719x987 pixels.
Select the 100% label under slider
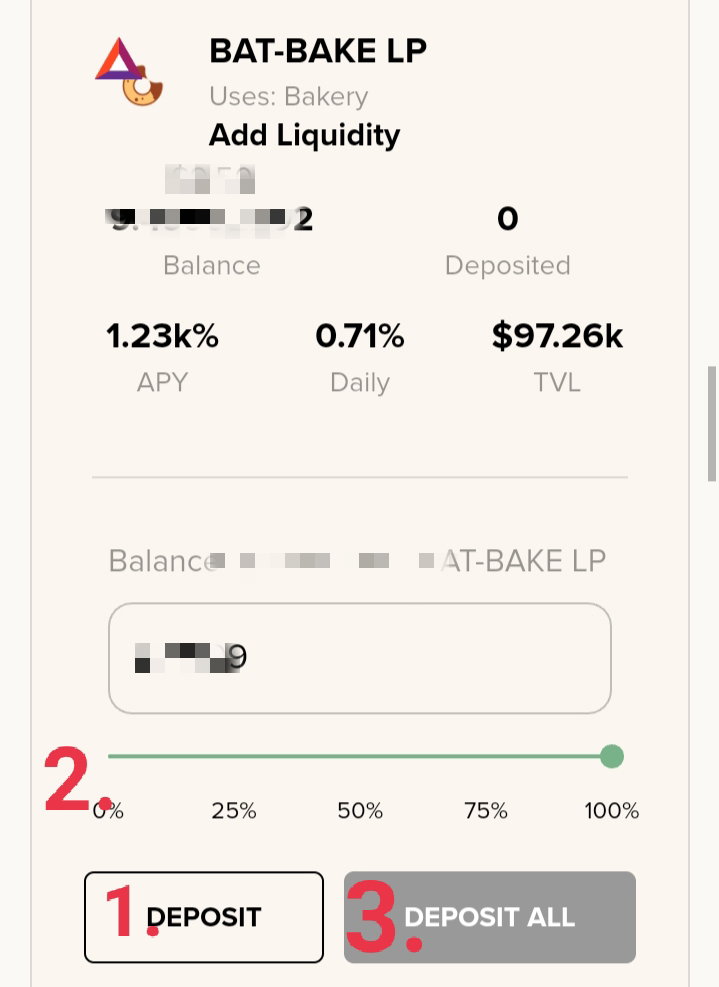point(611,810)
